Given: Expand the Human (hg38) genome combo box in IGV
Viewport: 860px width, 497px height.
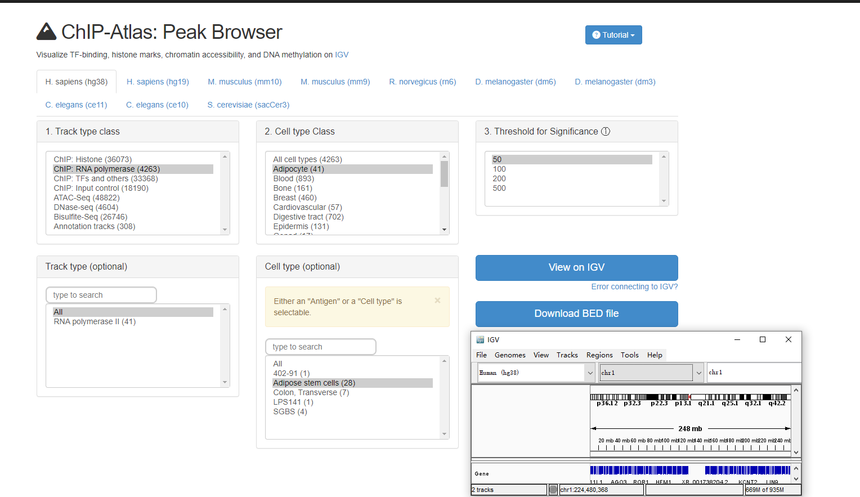Looking at the screenshot, I should [590, 373].
